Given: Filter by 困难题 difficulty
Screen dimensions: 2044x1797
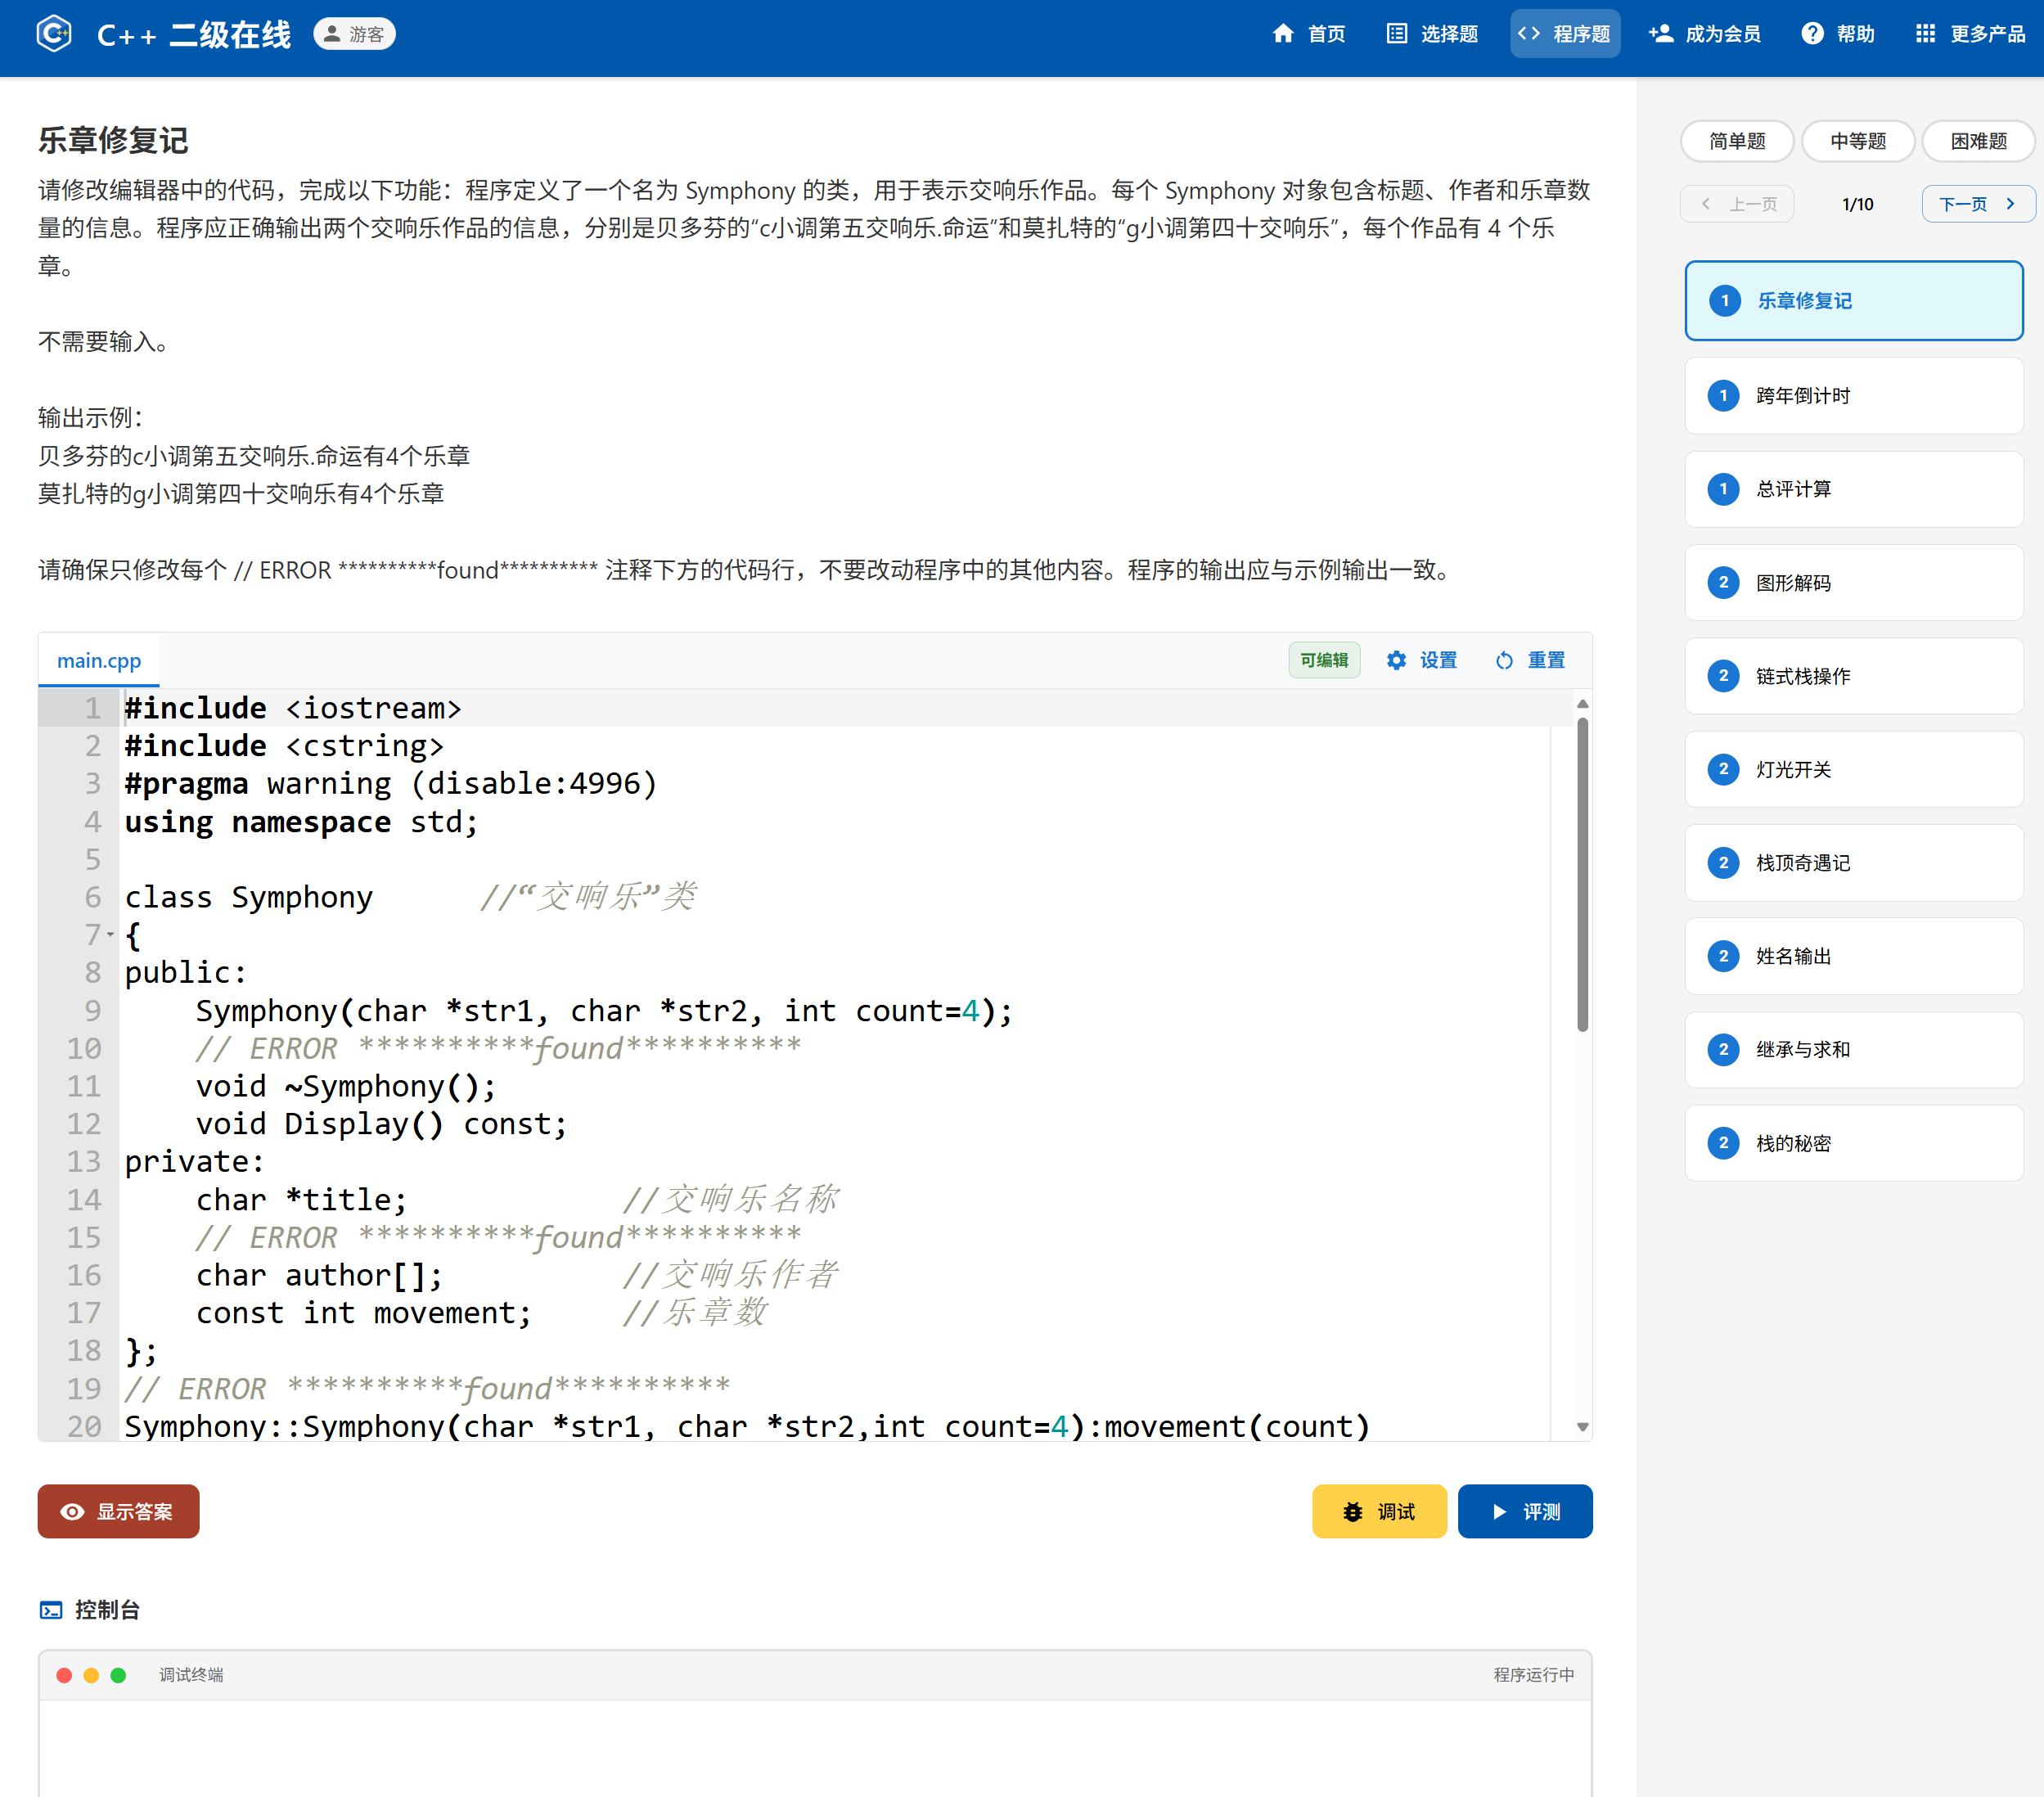Looking at the screenshot, I should coord(1978,141).
